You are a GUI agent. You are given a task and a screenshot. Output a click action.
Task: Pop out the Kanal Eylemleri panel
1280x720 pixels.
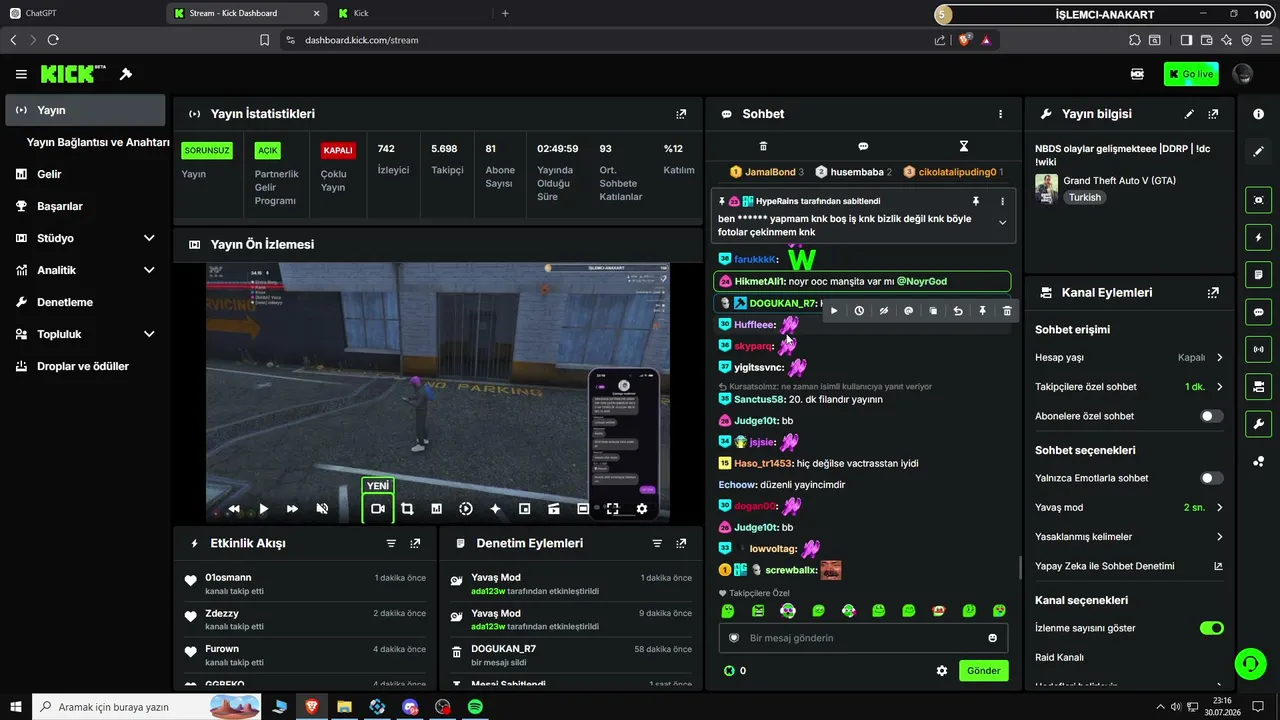pos(1213,293)
